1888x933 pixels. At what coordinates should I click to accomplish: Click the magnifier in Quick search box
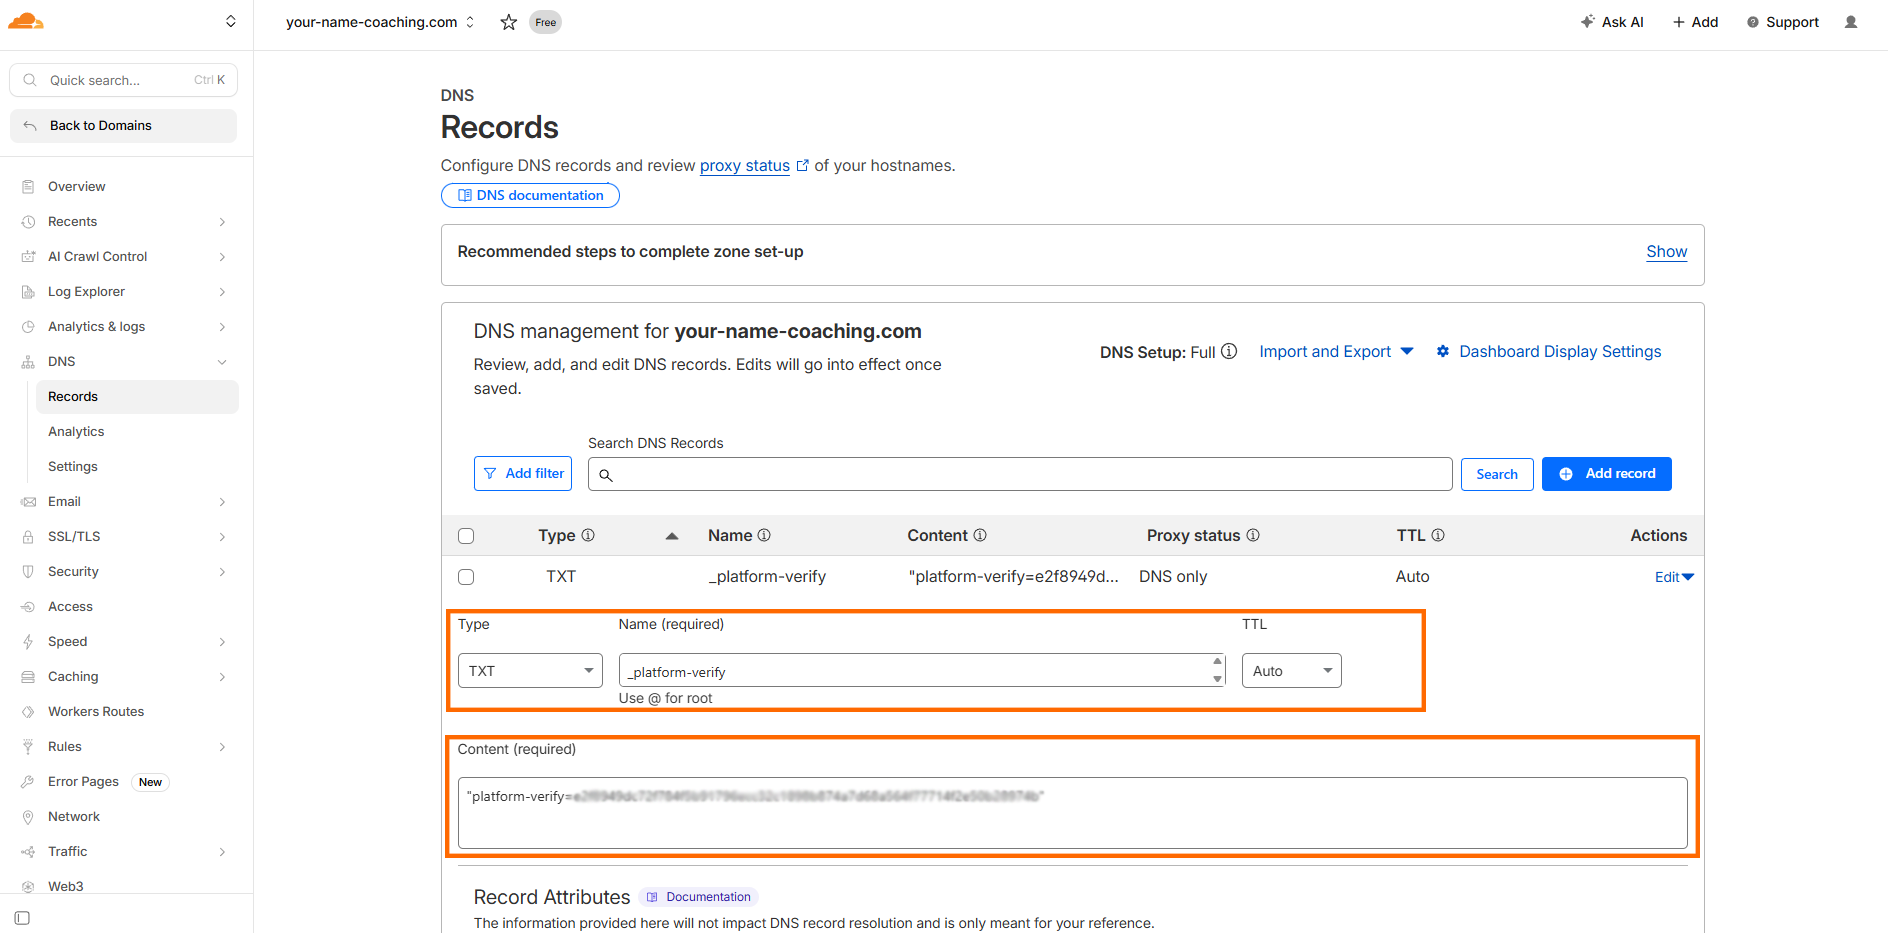[30, 79]
